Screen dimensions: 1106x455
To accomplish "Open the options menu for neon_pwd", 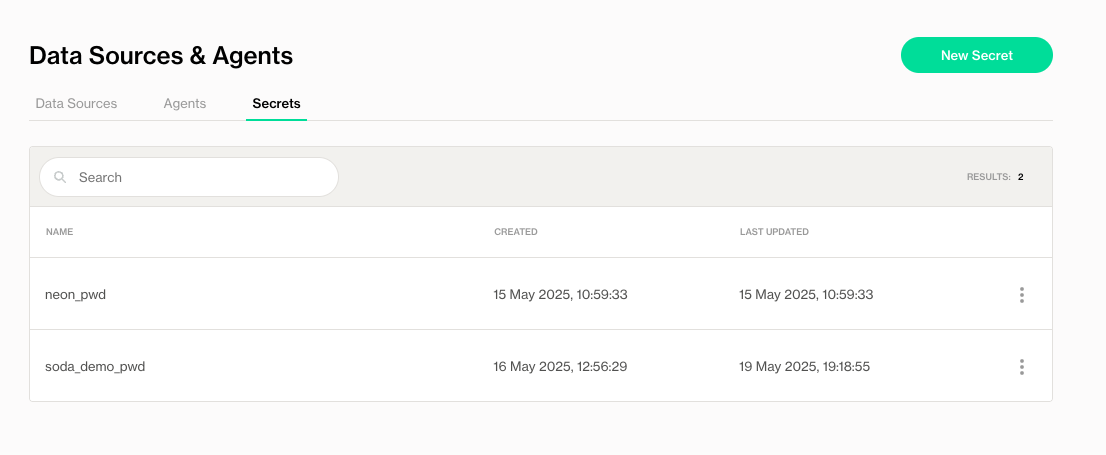I will [1021, 295].
